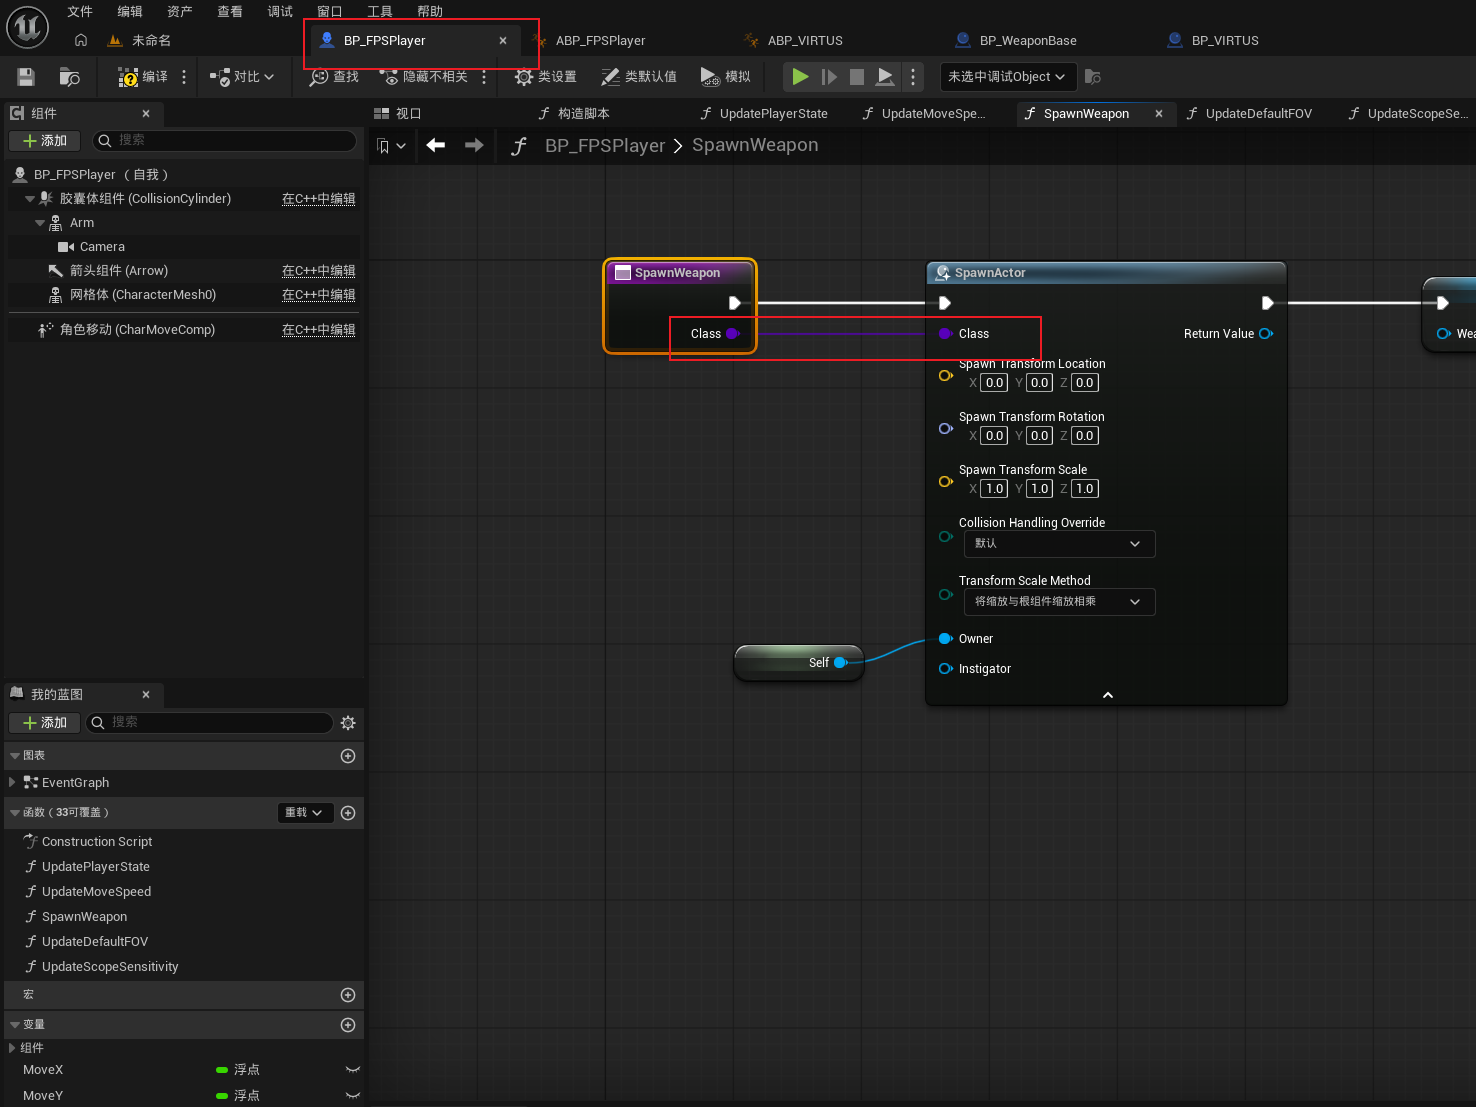
Task: Open the 重载 override dropdown
Action: click(x=304, y=813)
